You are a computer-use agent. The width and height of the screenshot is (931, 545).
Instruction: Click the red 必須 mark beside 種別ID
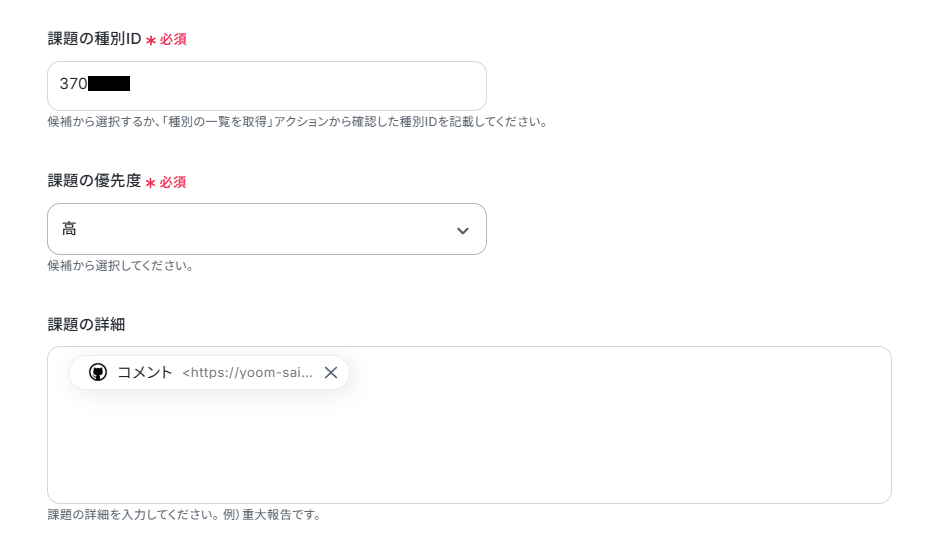coord(173,39)
